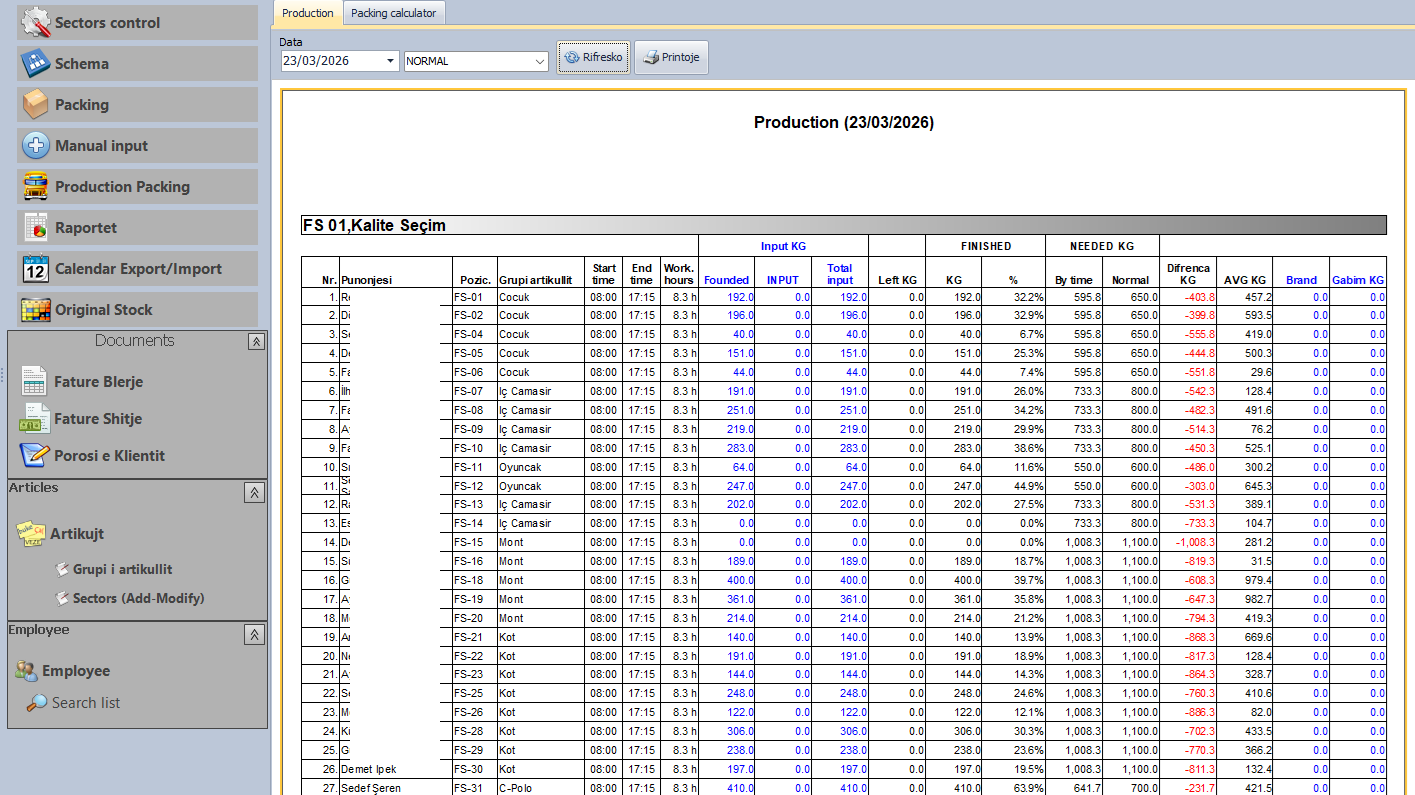Open Schema via its blue grid icon
1415x795 pixels.
tap(36, 63)
